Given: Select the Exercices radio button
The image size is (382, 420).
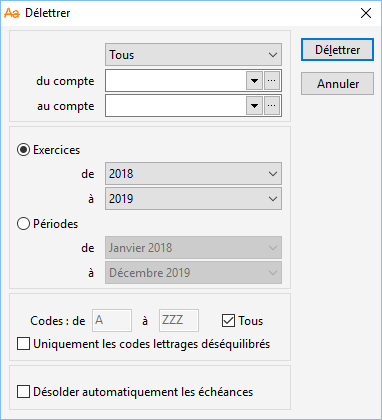Looking at the screenshot, I should pyautogui.click(x=23, y=150).
